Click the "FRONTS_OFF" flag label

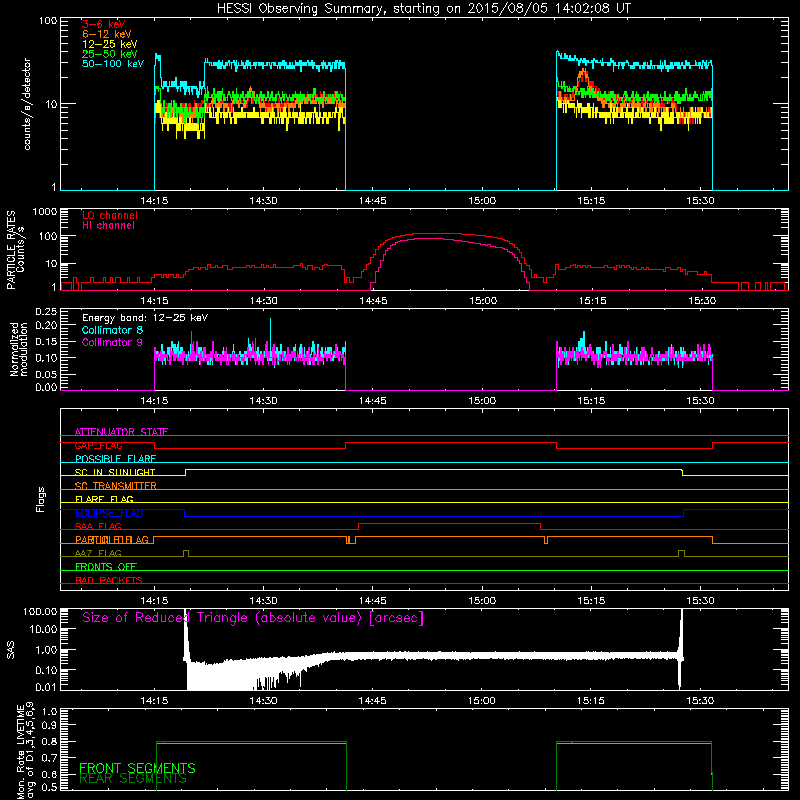click(x=106, y=566)
